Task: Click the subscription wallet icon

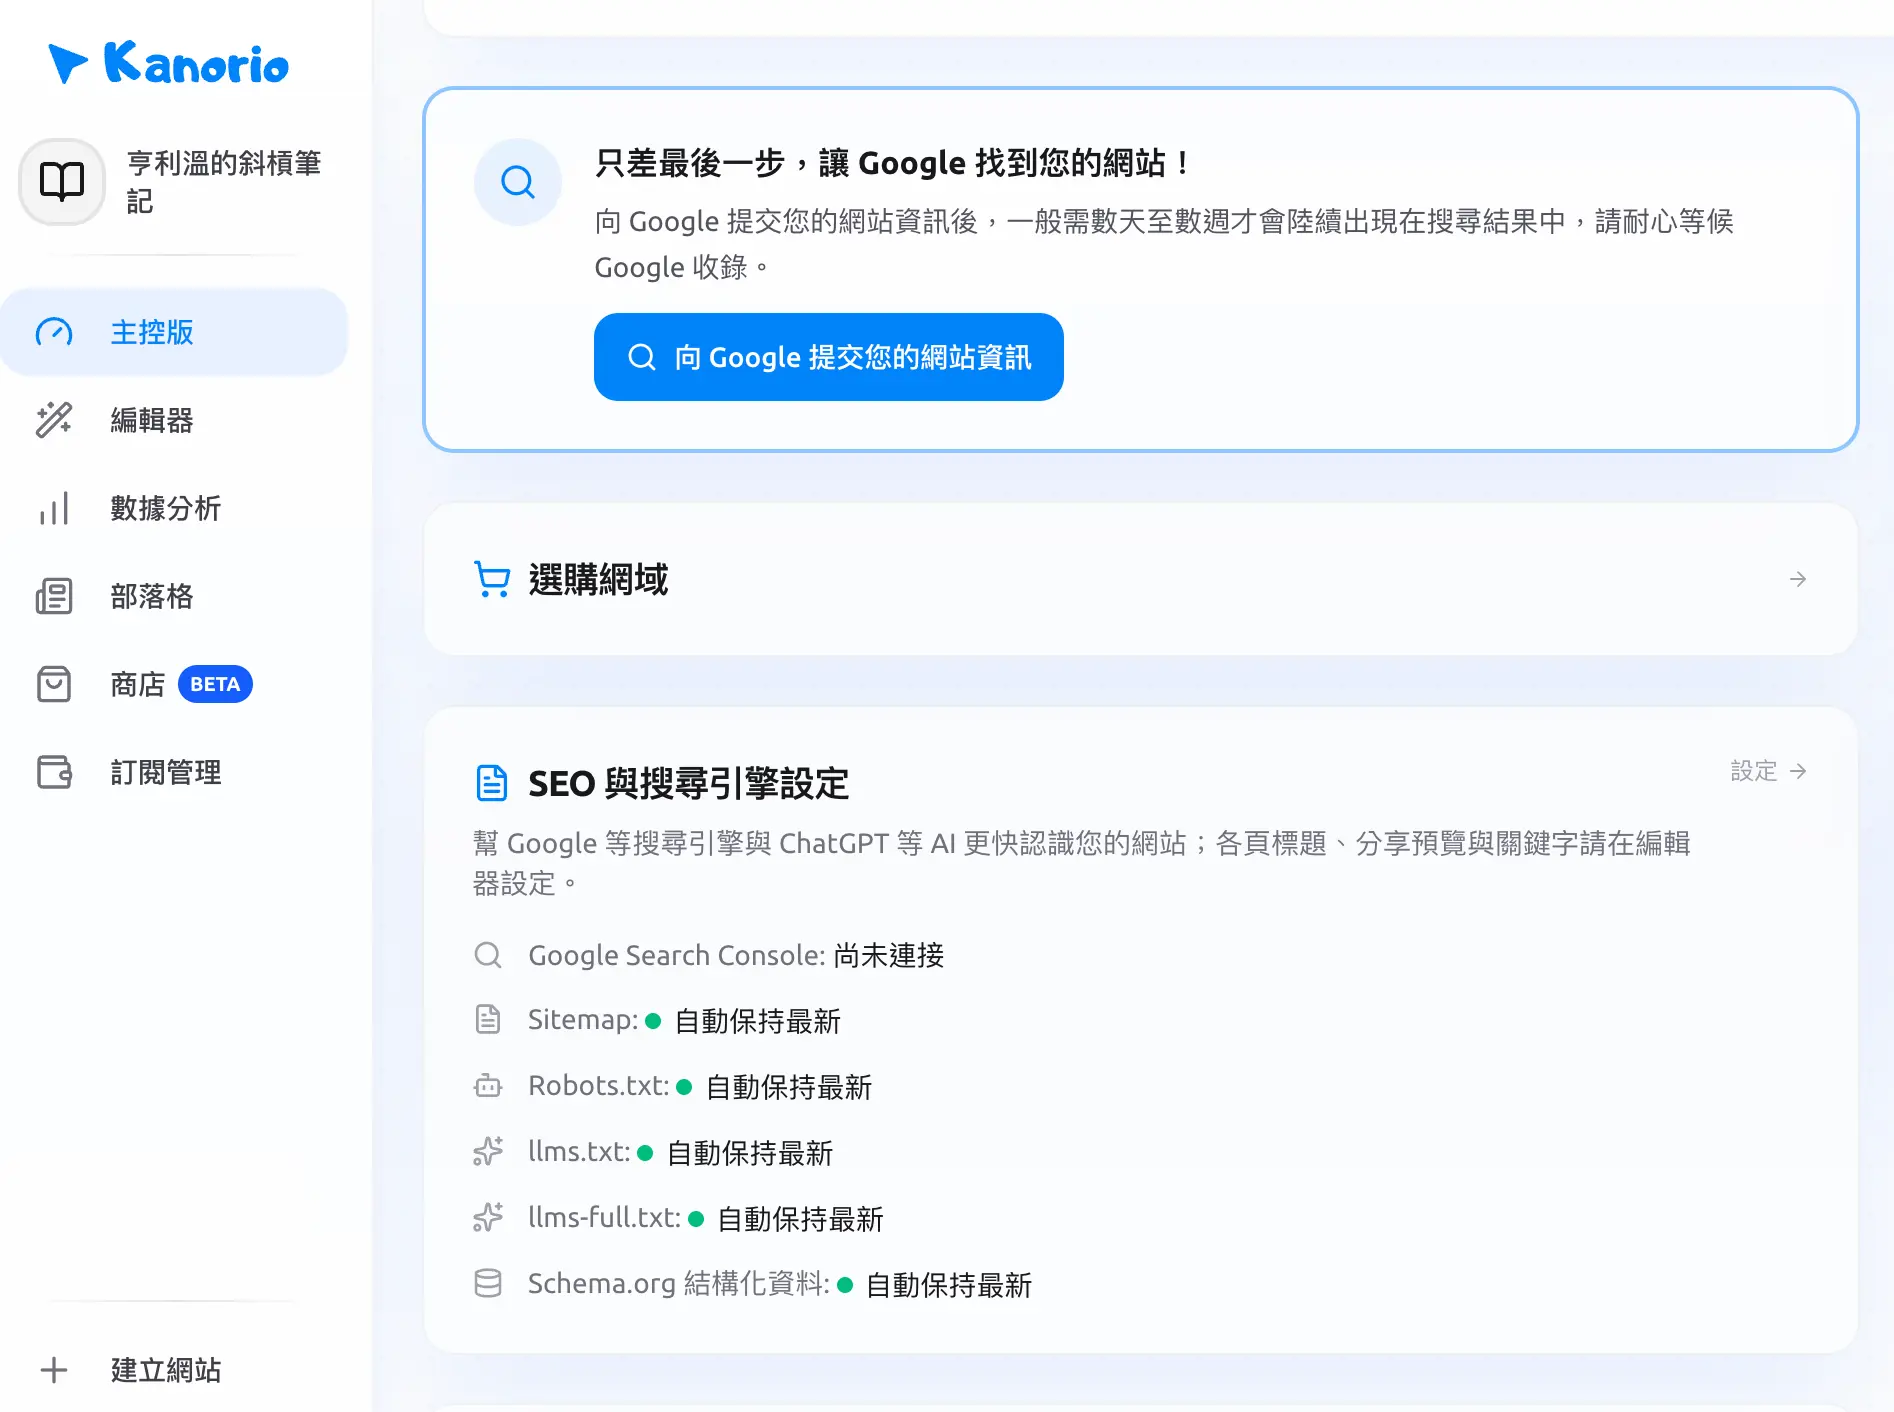Action: tap(54, 772)
